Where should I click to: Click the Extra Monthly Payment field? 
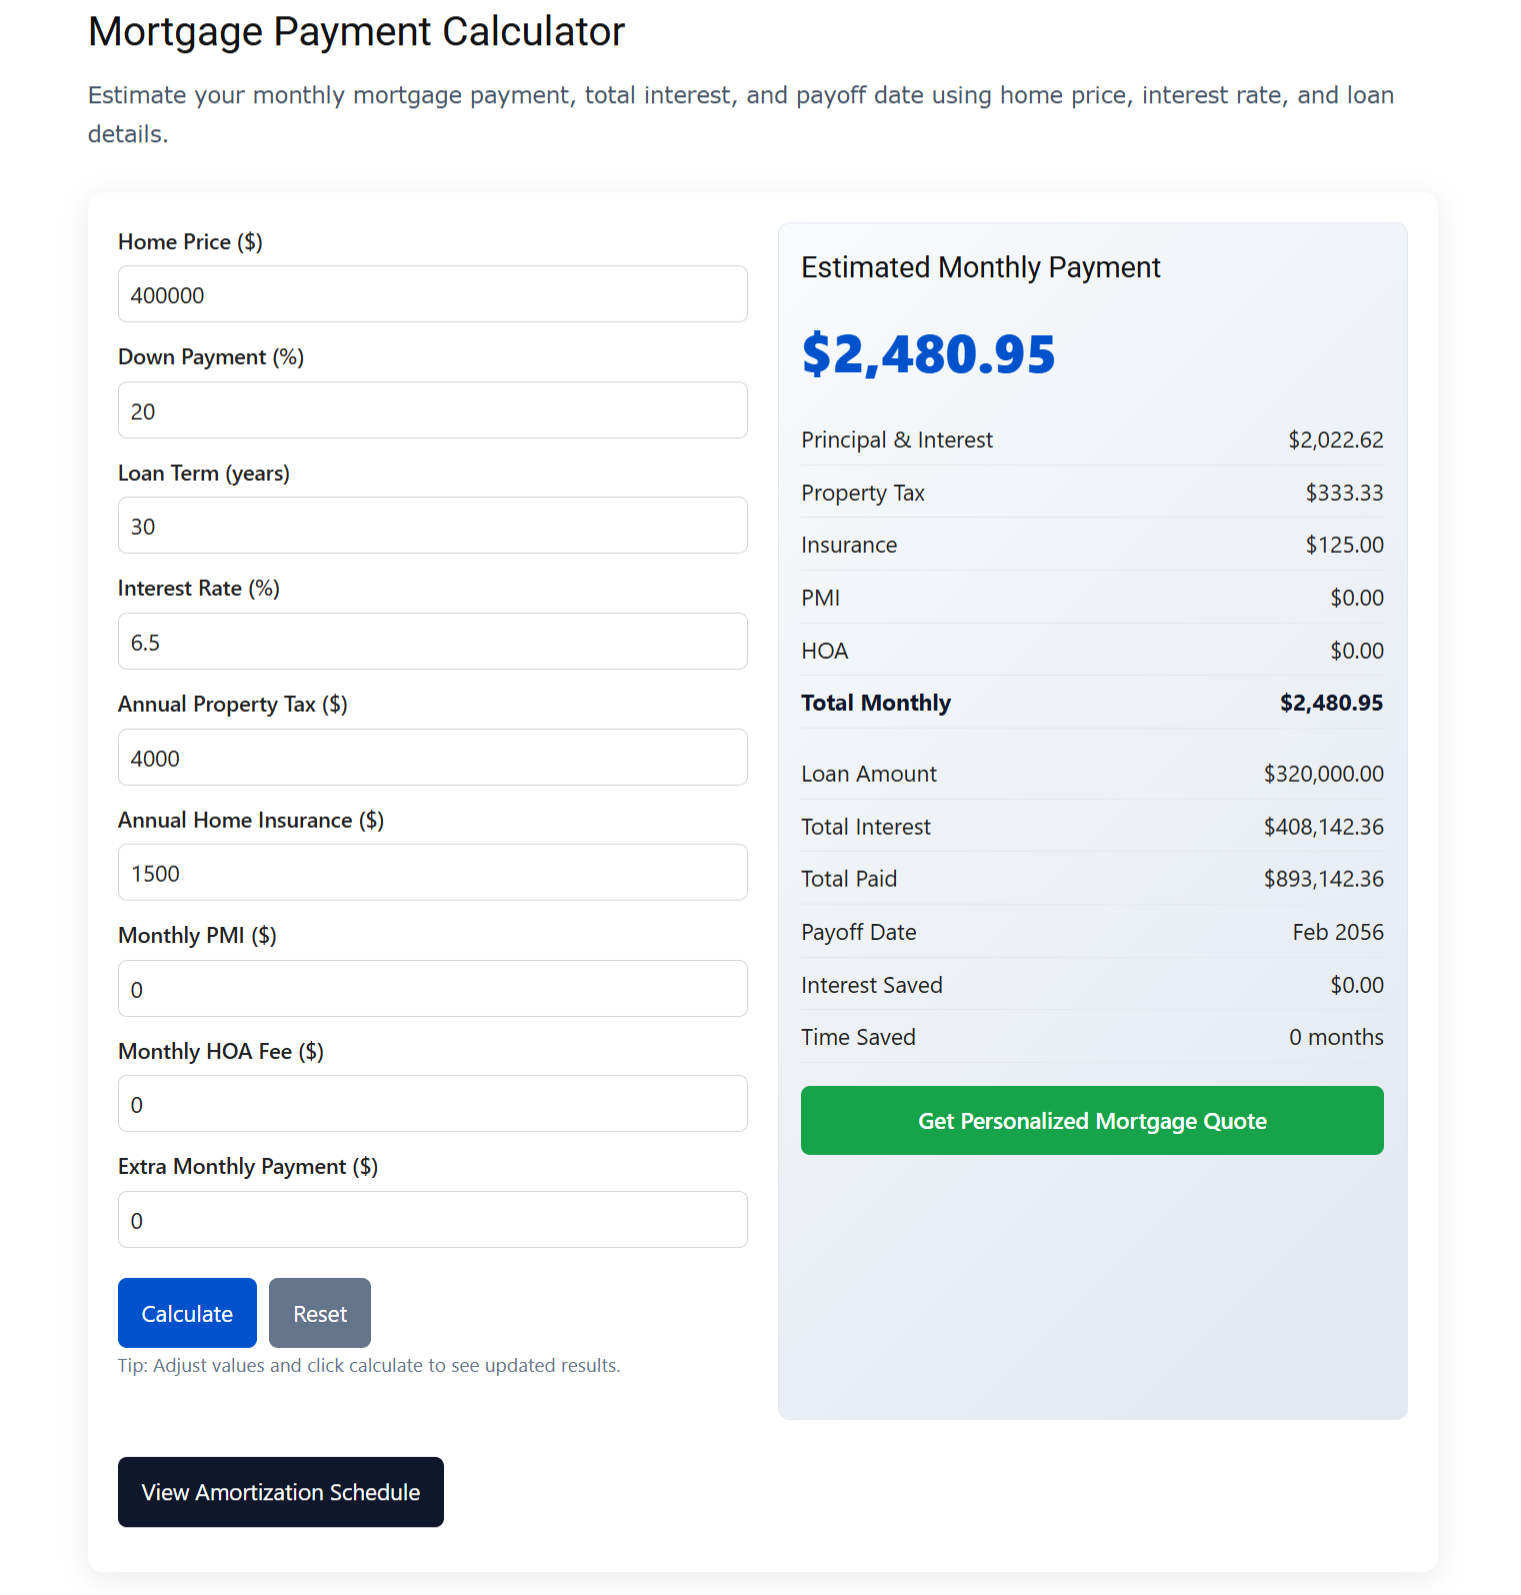click(x=432, y=1219)
